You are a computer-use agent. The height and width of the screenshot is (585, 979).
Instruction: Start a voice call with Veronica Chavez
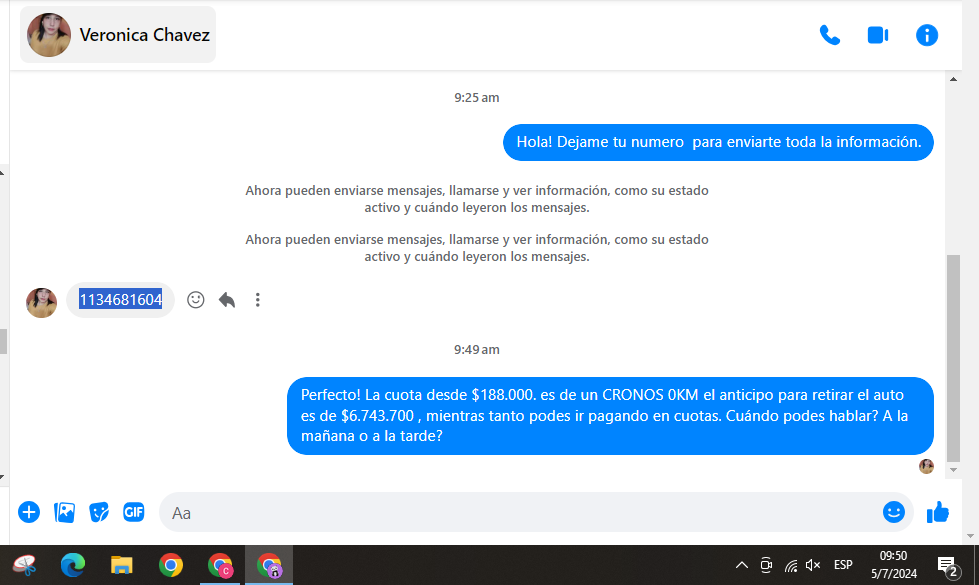coord(829,35)
